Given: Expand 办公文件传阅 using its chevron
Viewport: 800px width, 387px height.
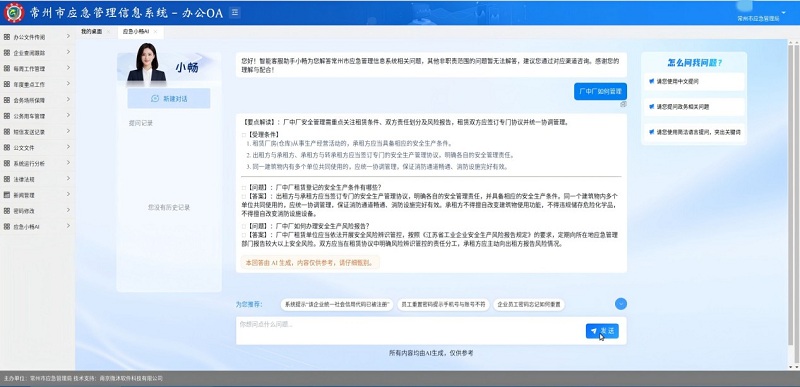Looking at the screenshot, I should (68, 36).
